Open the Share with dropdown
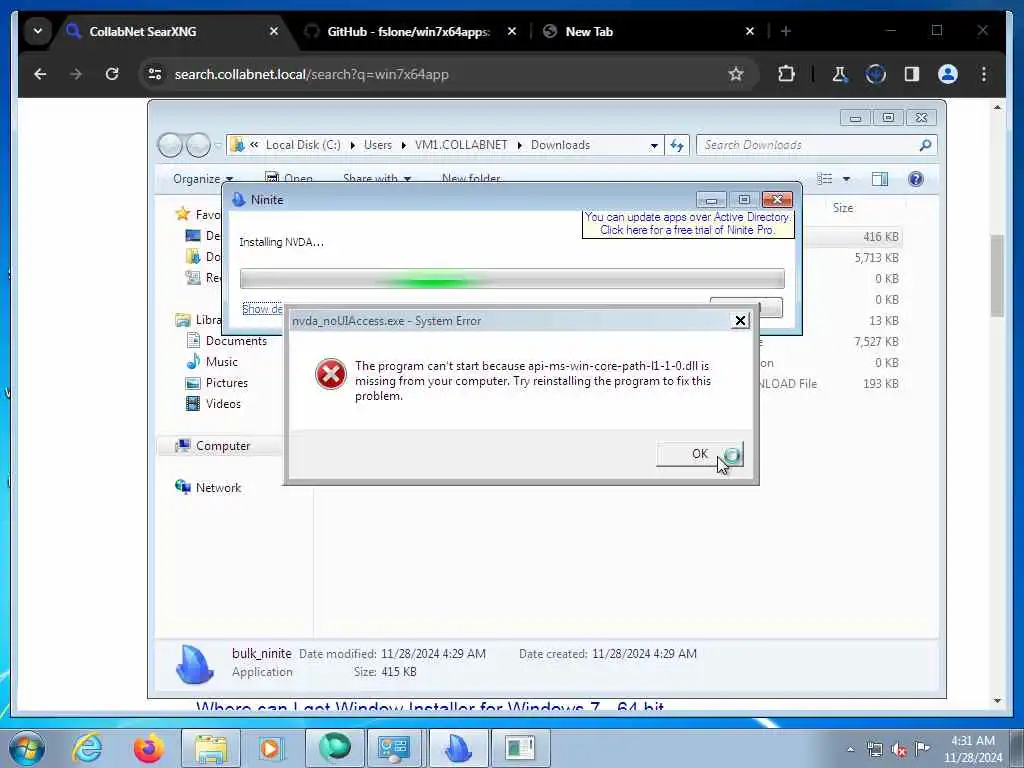 (377, 178)
